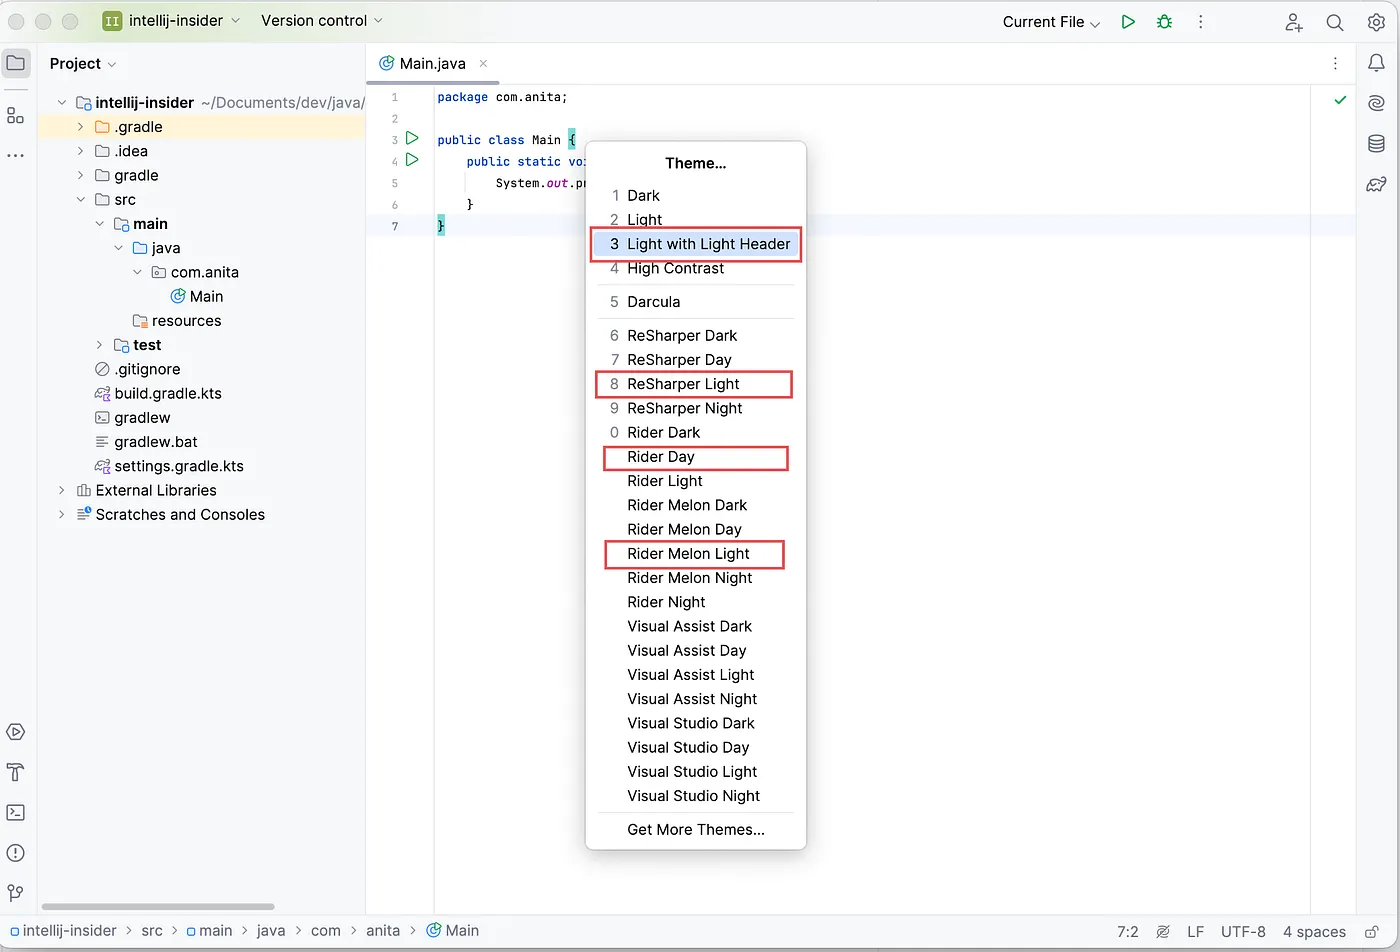The height and width of the screenshot is (952, 1400).
Task: Click green checkmark inspections indicator in editor
Action: 1340,100
